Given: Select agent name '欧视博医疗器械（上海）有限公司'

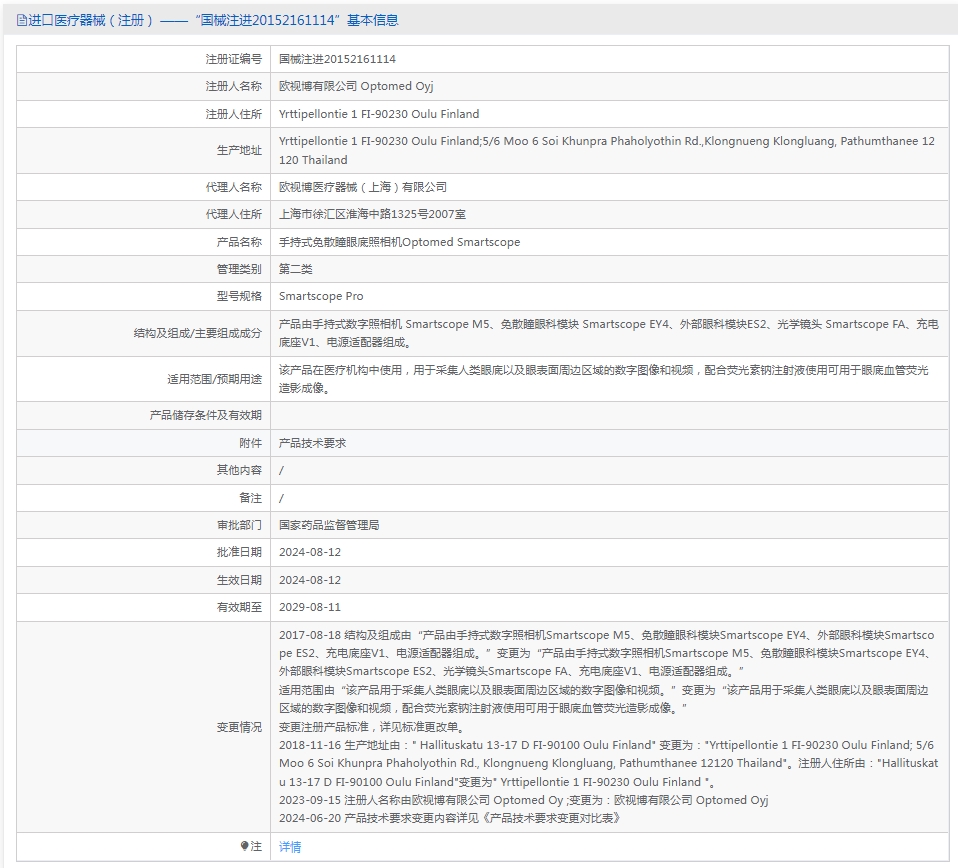Looking at the screenshot, I should 363,187.
